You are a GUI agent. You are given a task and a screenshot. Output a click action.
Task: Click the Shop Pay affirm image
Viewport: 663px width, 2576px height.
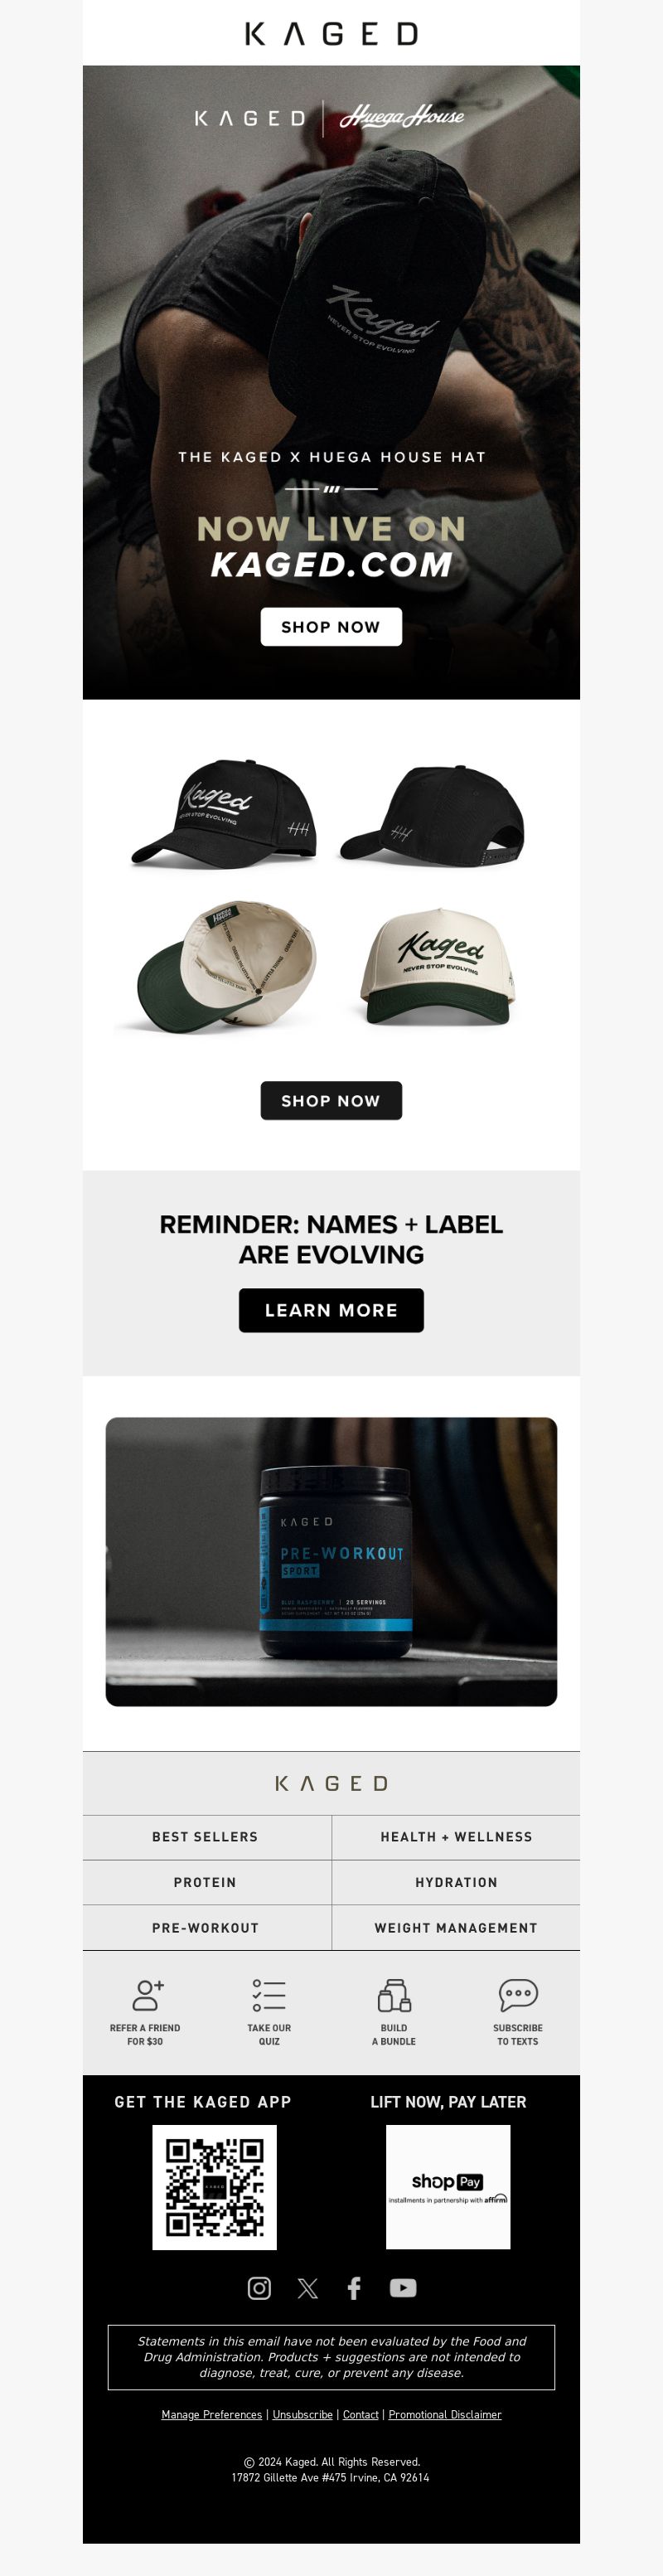tap(448, 2187)
